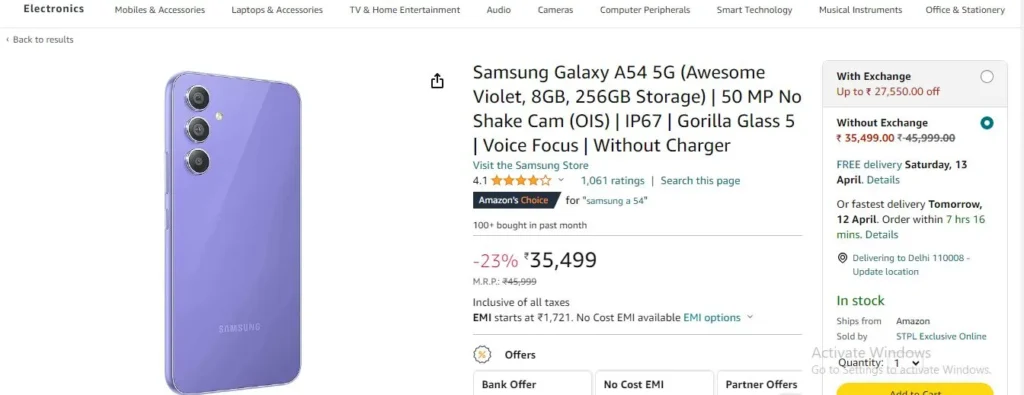Open Mobiles & Accessories menu
This screenshot has height=395, width=1024.
tap(160, 10)
